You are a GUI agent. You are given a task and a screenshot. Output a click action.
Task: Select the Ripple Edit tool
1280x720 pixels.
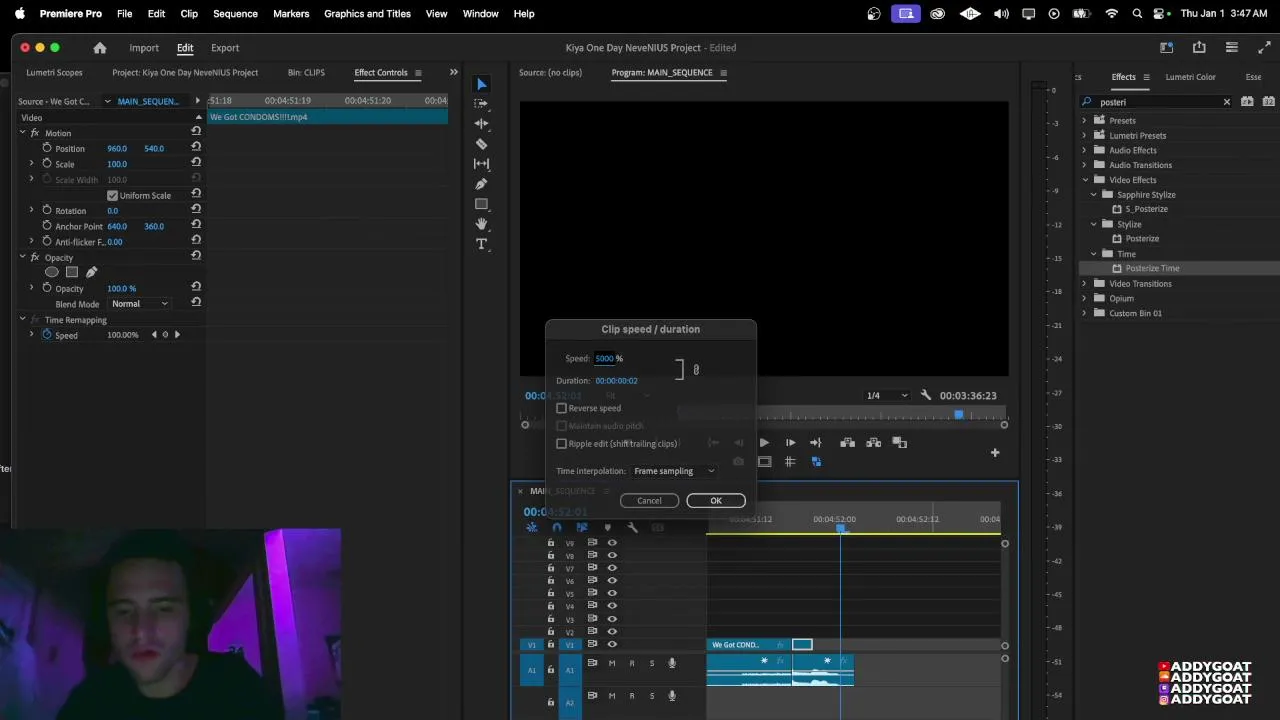tap(481, 124)
